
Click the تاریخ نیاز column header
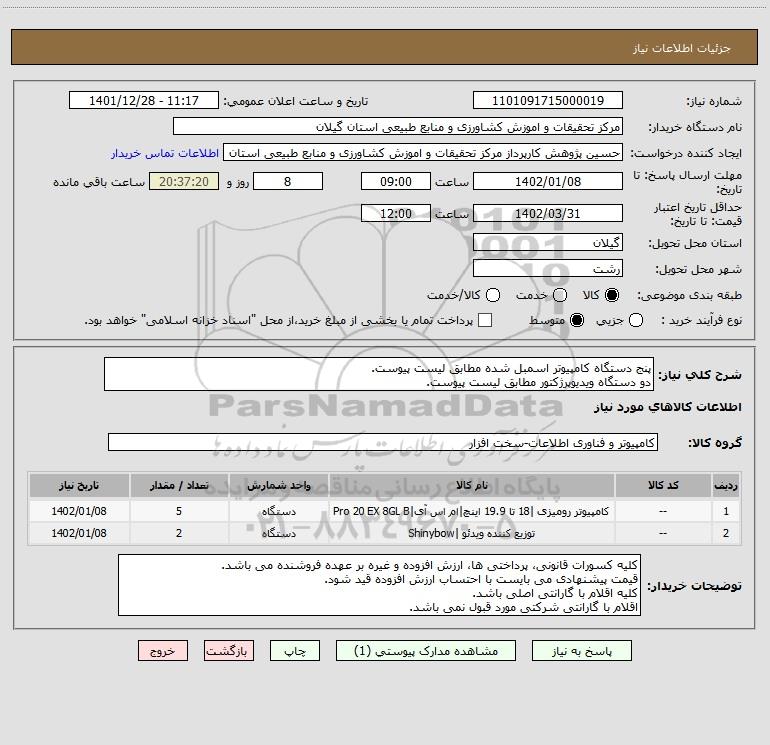click(x=79, y=485)
